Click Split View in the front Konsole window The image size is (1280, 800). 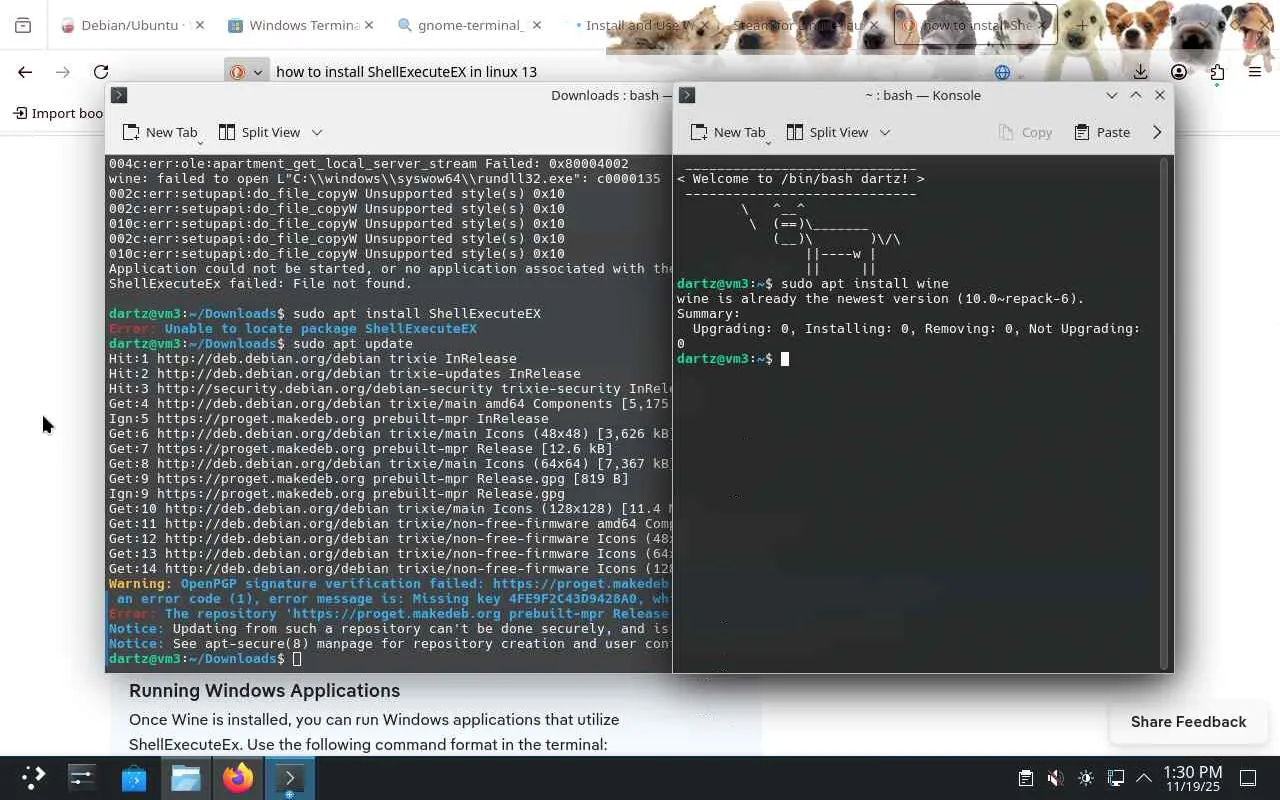828,132
